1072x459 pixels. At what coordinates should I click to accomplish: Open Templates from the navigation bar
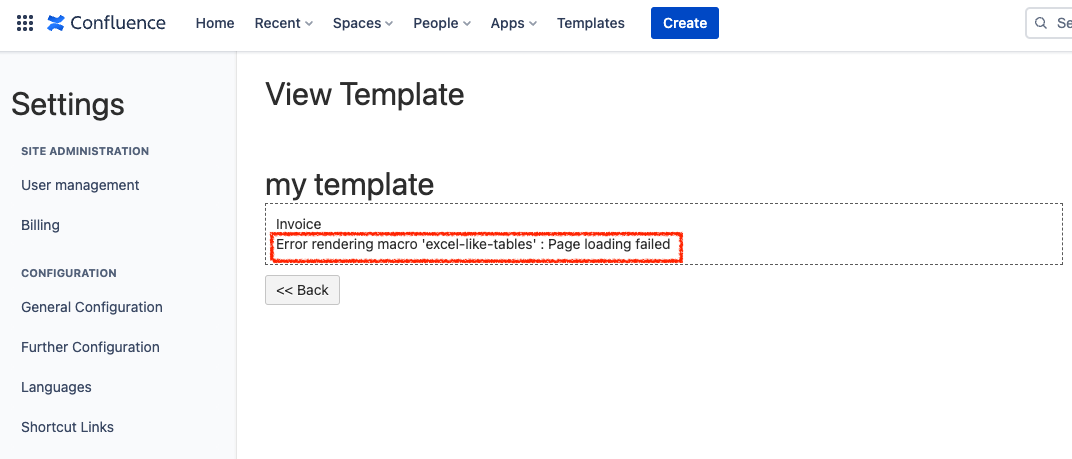pos(591,23)
